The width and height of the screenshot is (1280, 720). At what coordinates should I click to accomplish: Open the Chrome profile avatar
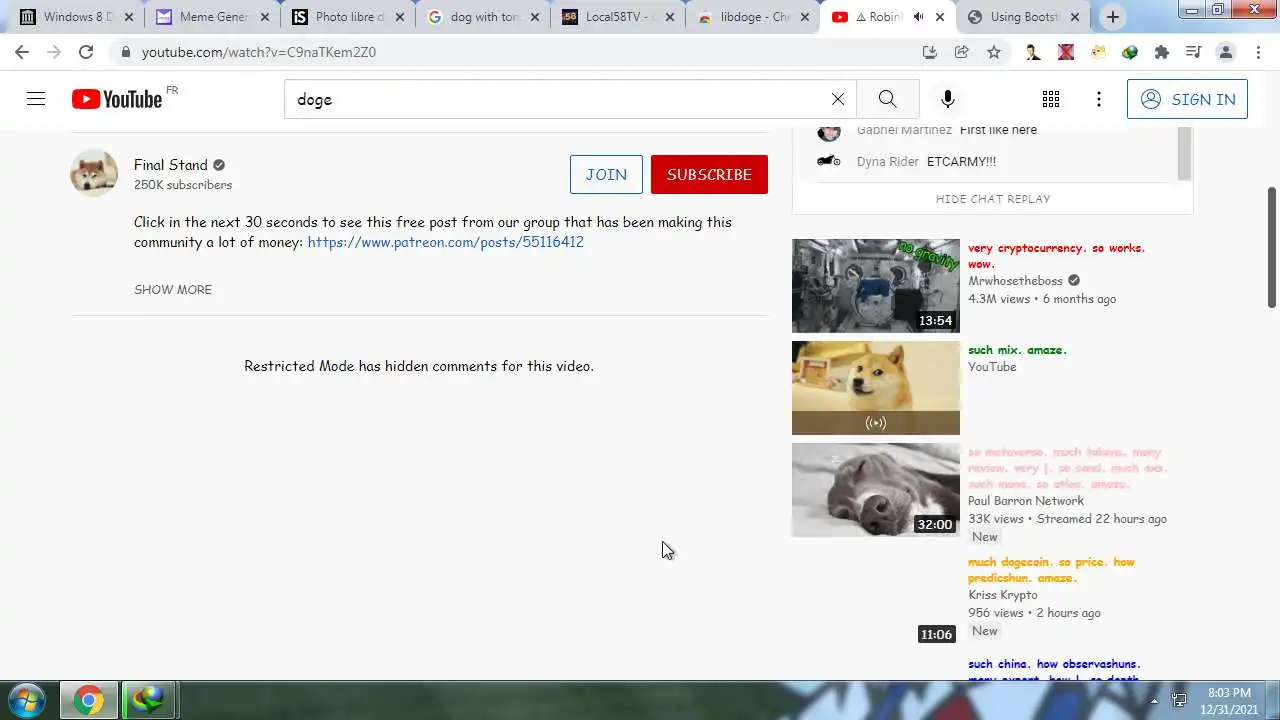pos(1225,52)
